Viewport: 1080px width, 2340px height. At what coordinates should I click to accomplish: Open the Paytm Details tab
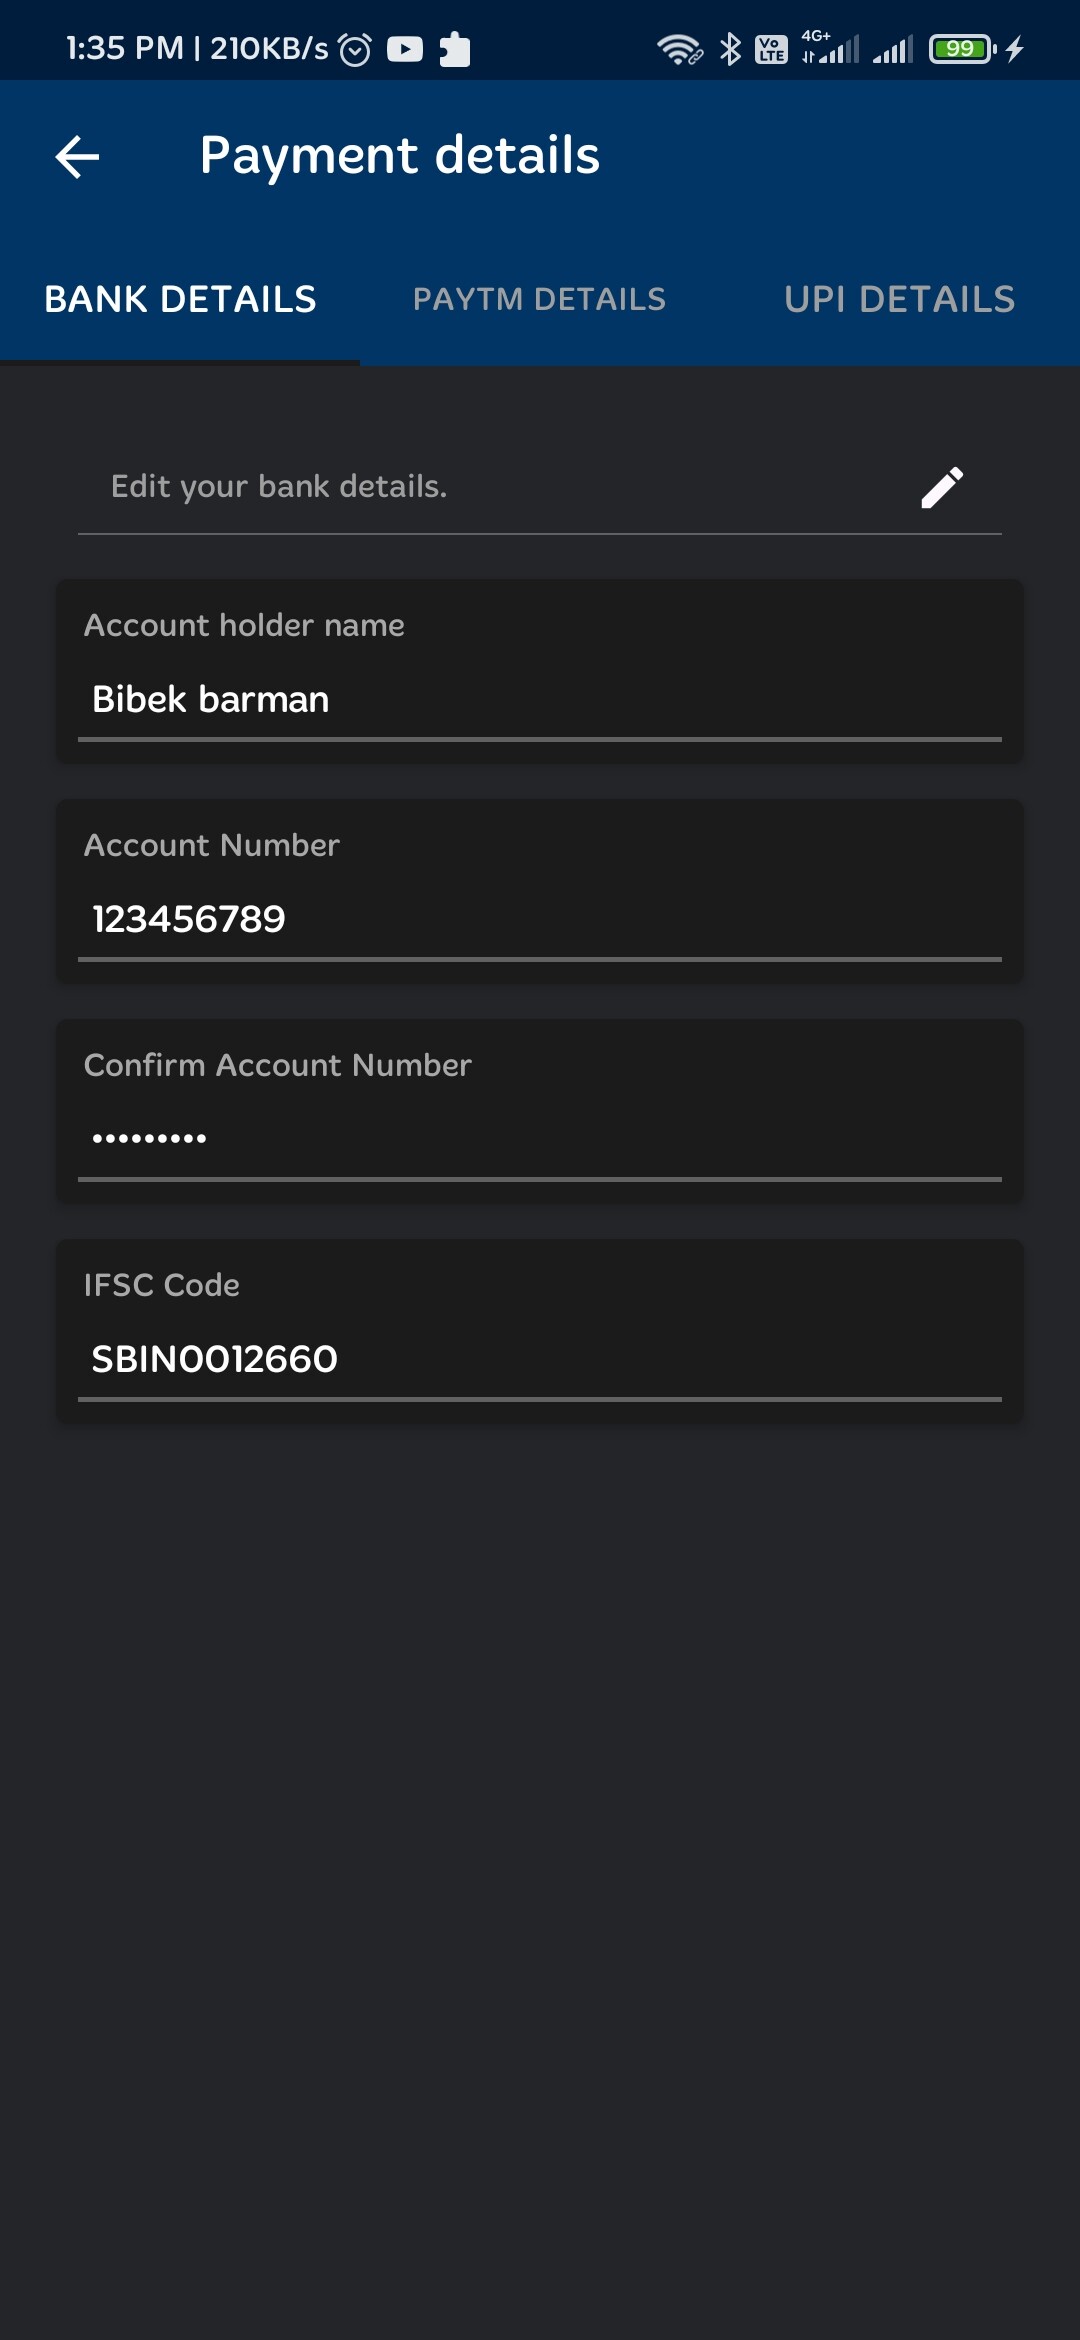pos(539,299)
